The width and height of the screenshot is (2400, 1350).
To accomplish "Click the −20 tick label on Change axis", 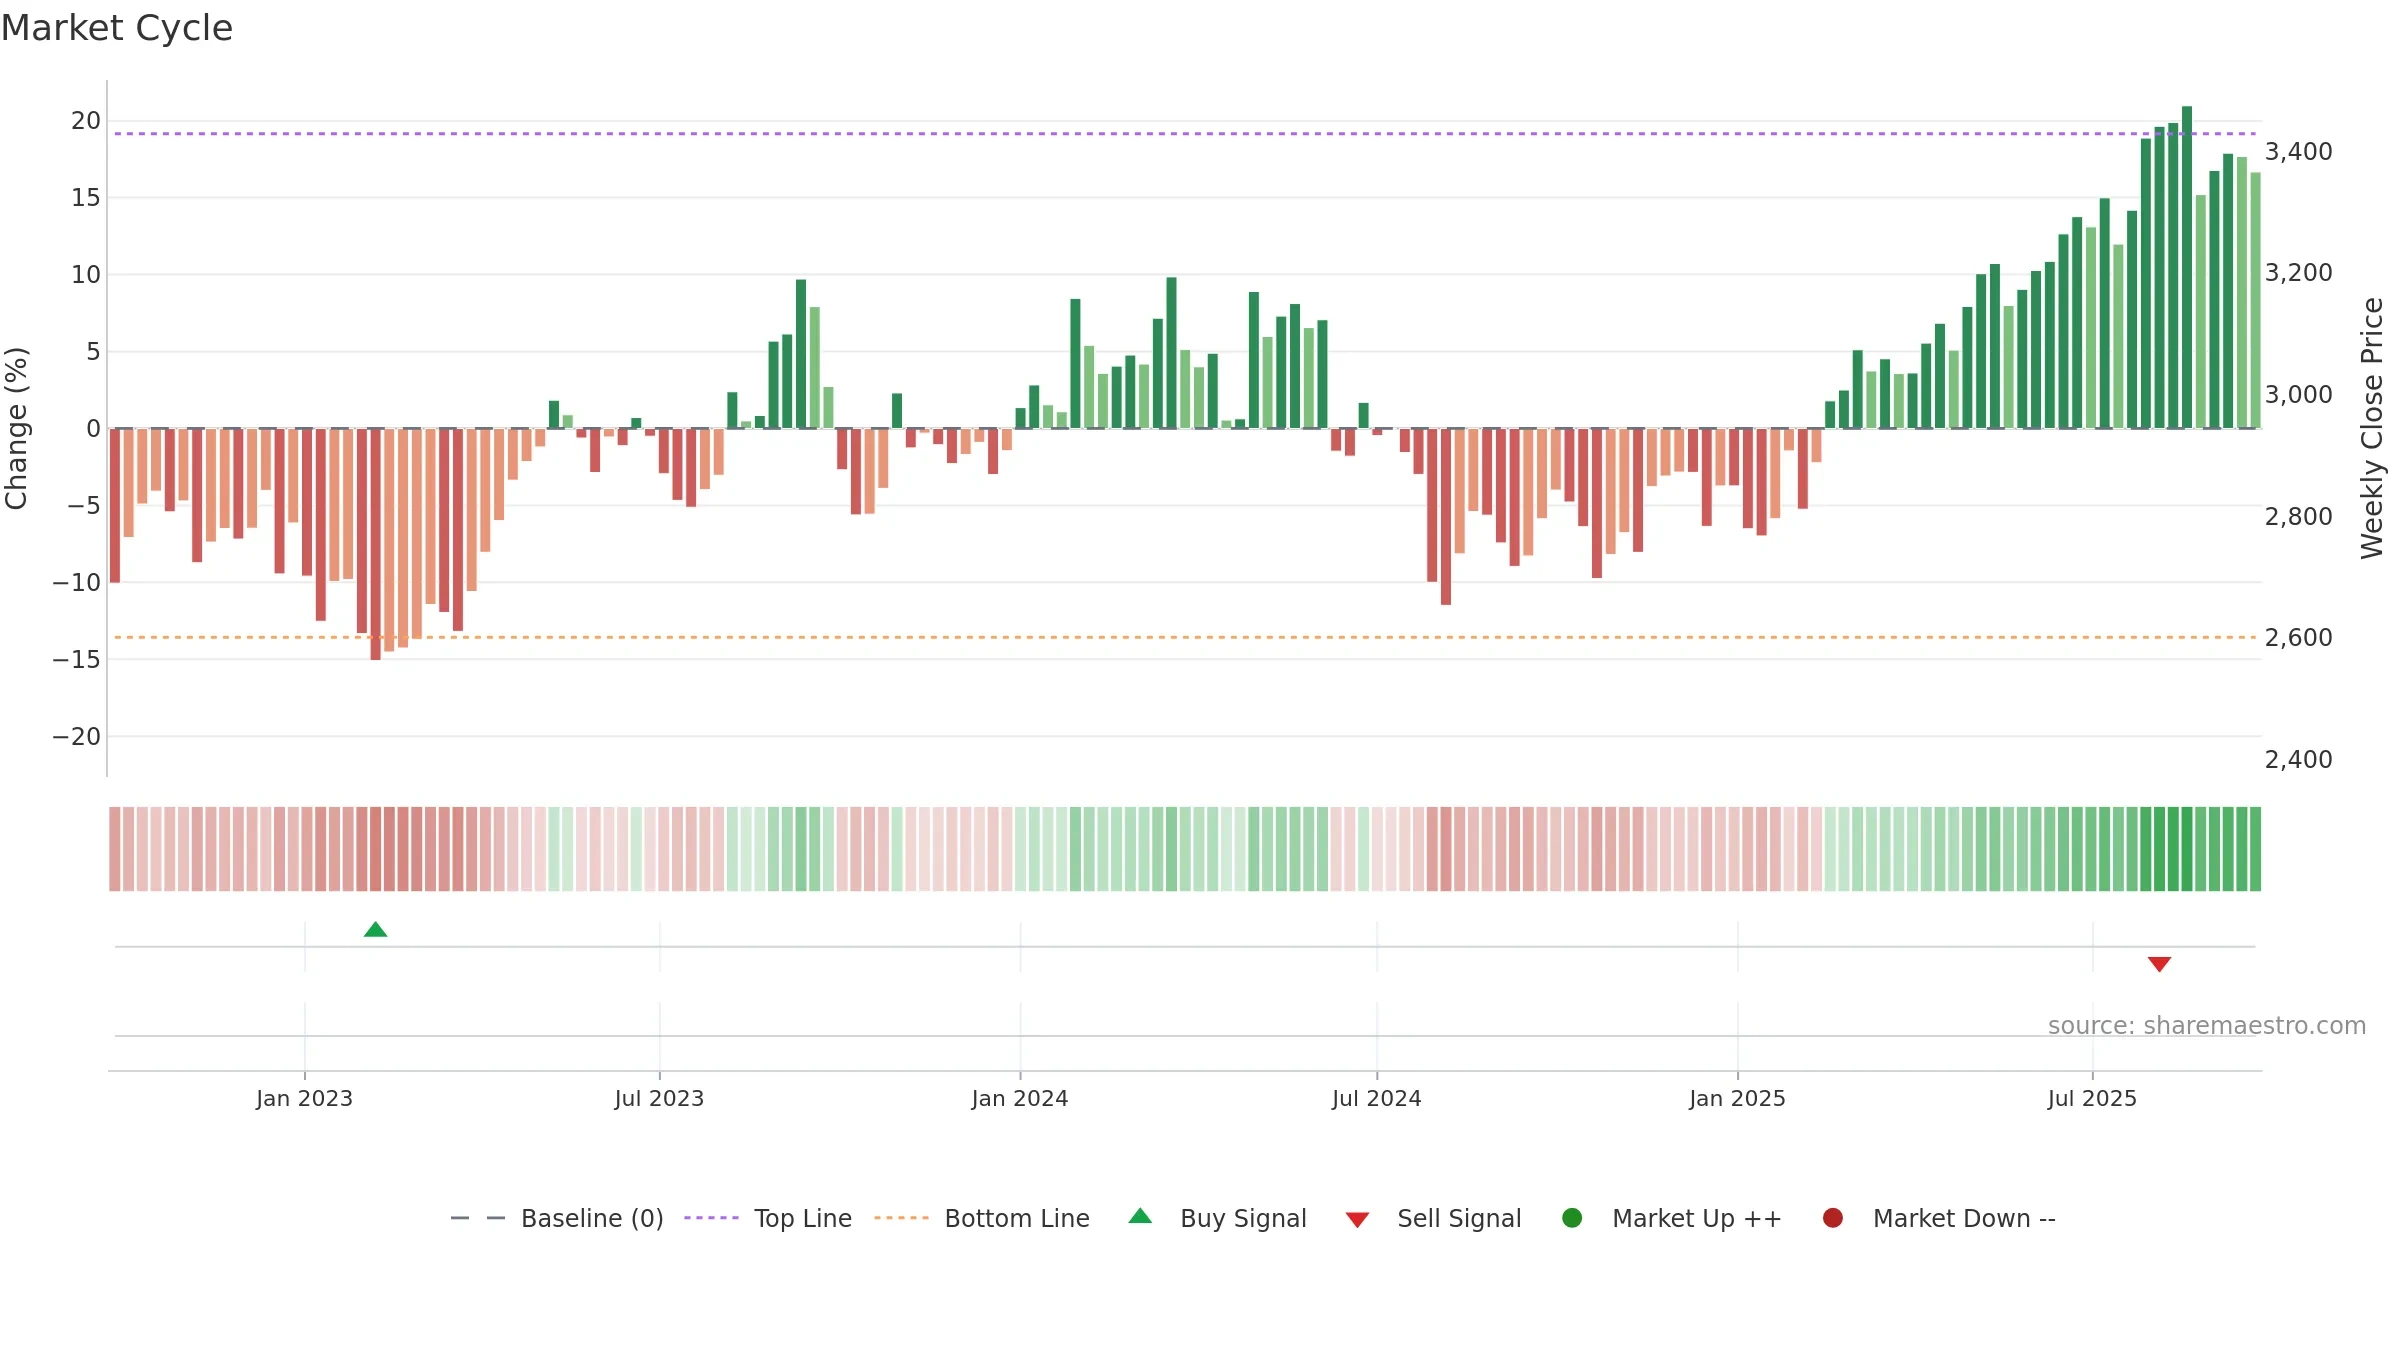I will (77, 737).
